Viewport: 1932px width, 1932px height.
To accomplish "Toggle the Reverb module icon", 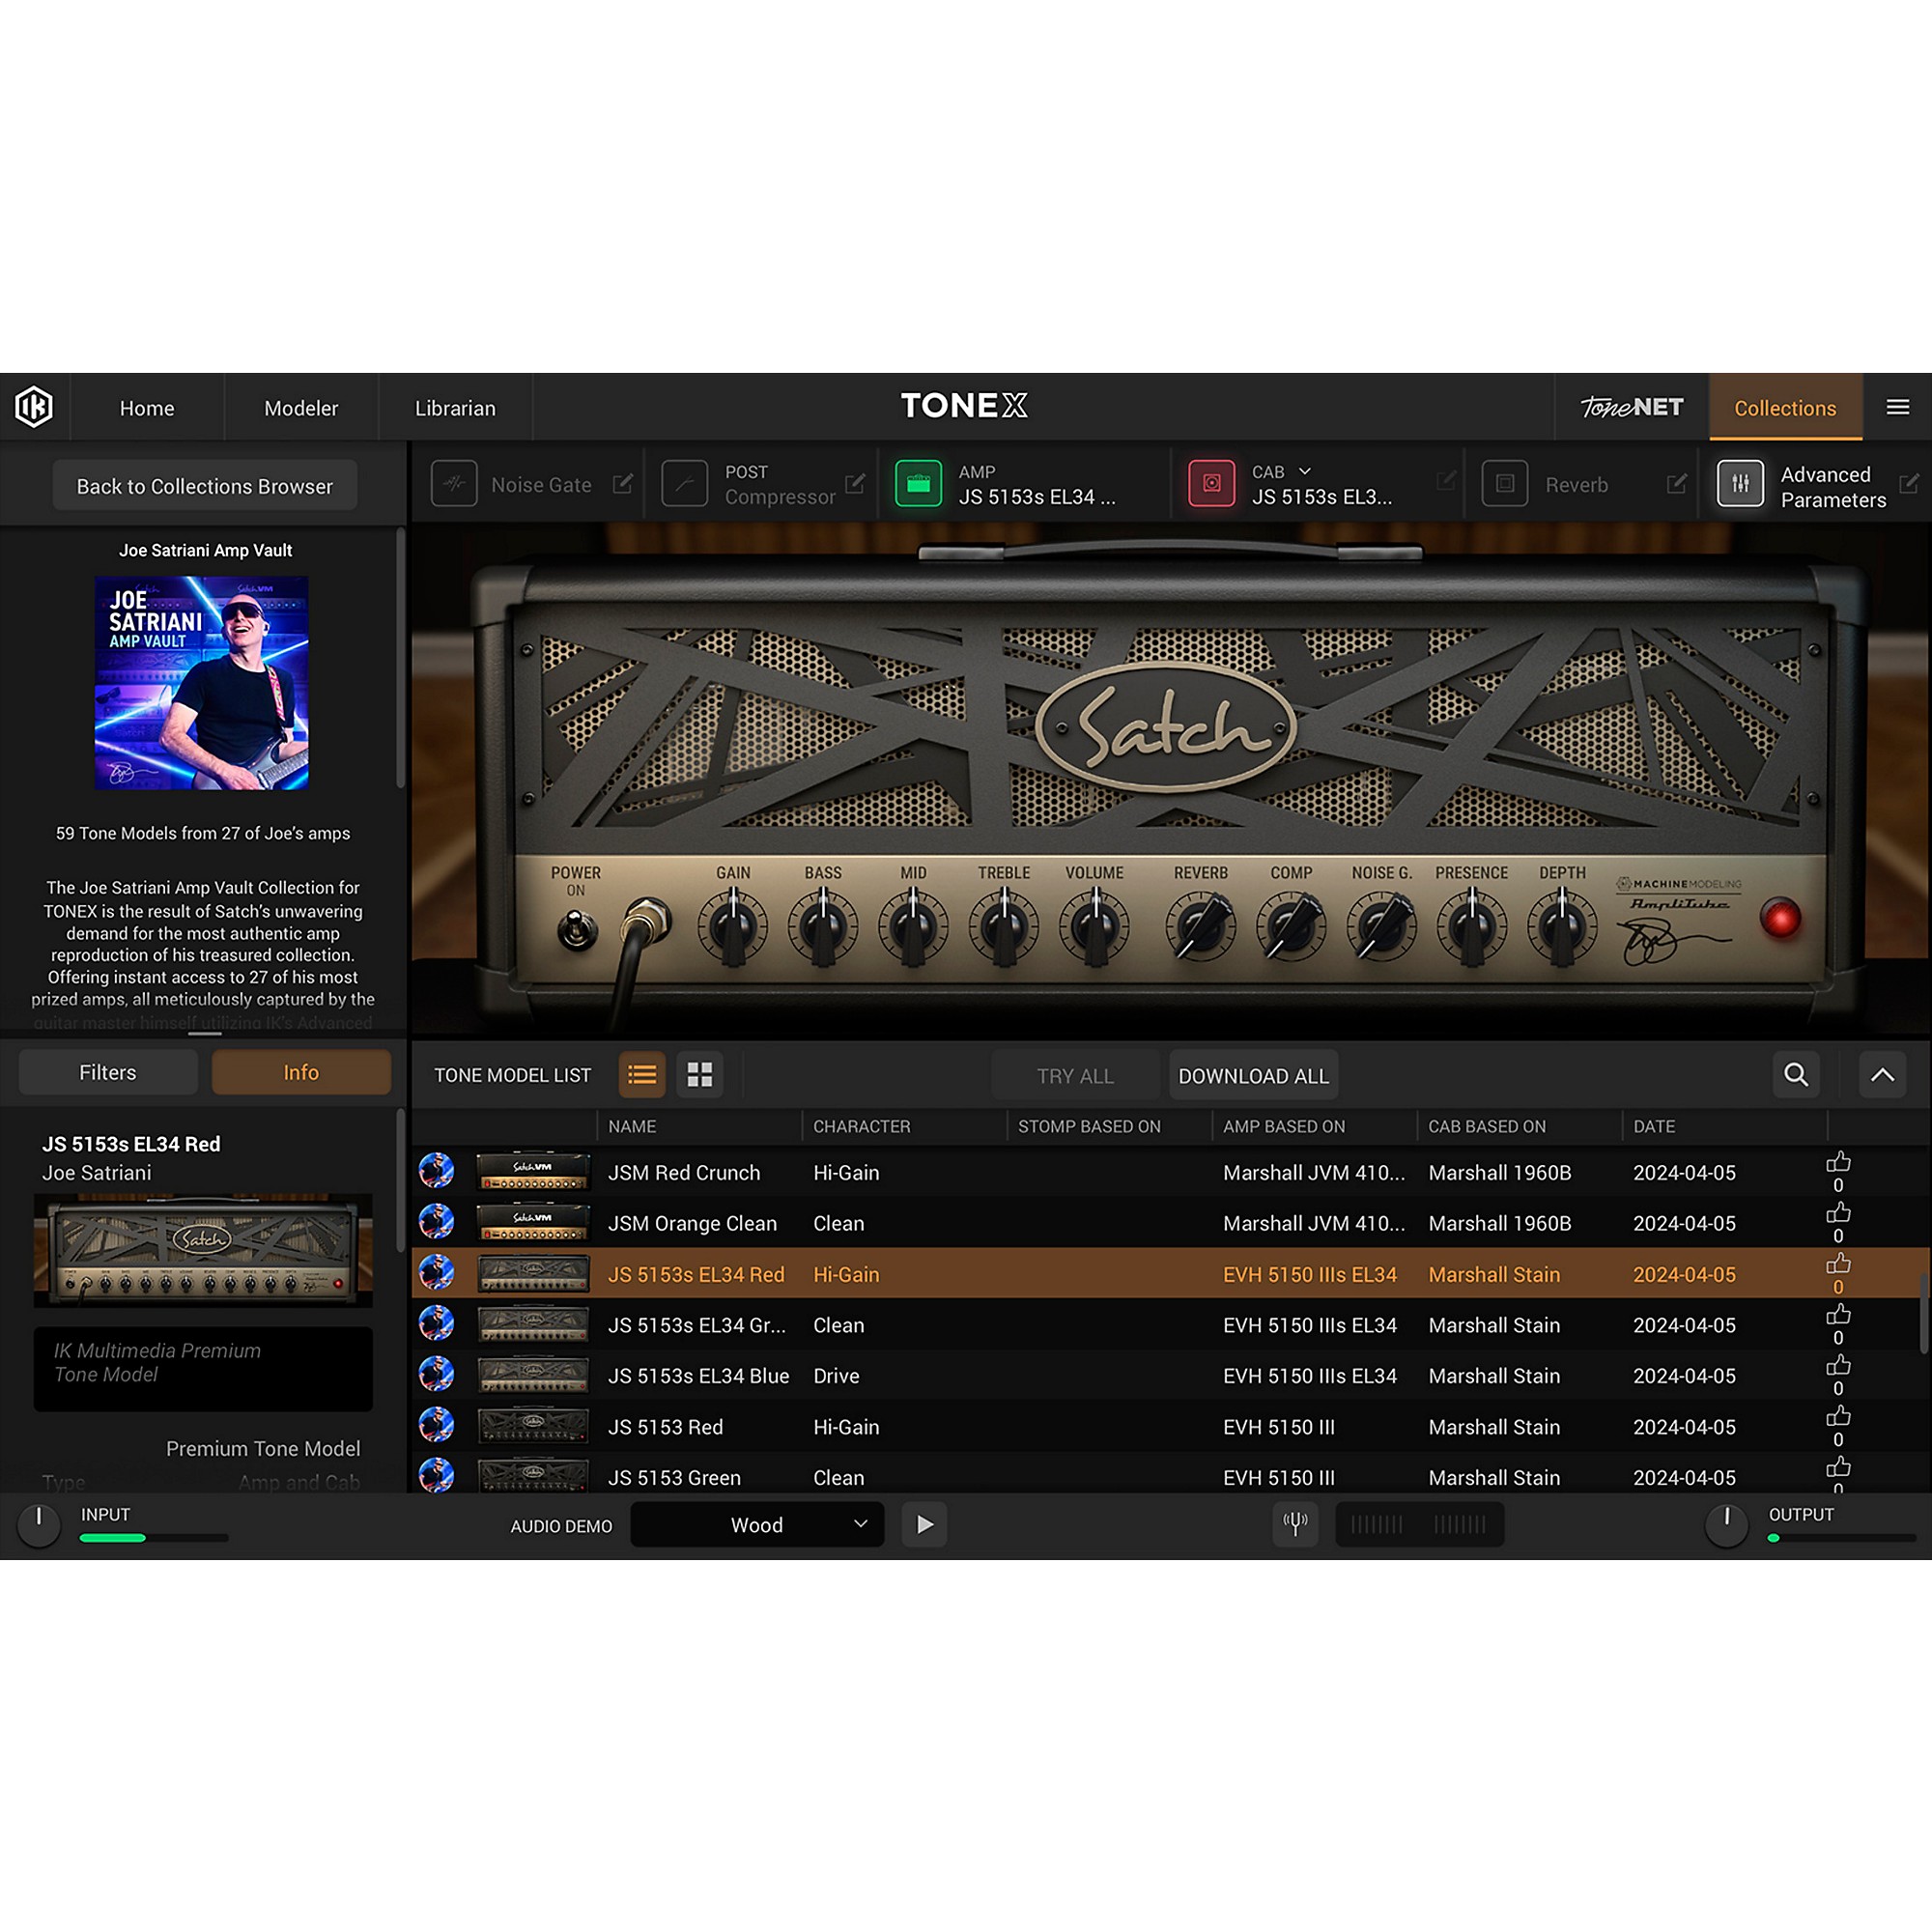I will pyautogui.click(x=1505, y=484).
